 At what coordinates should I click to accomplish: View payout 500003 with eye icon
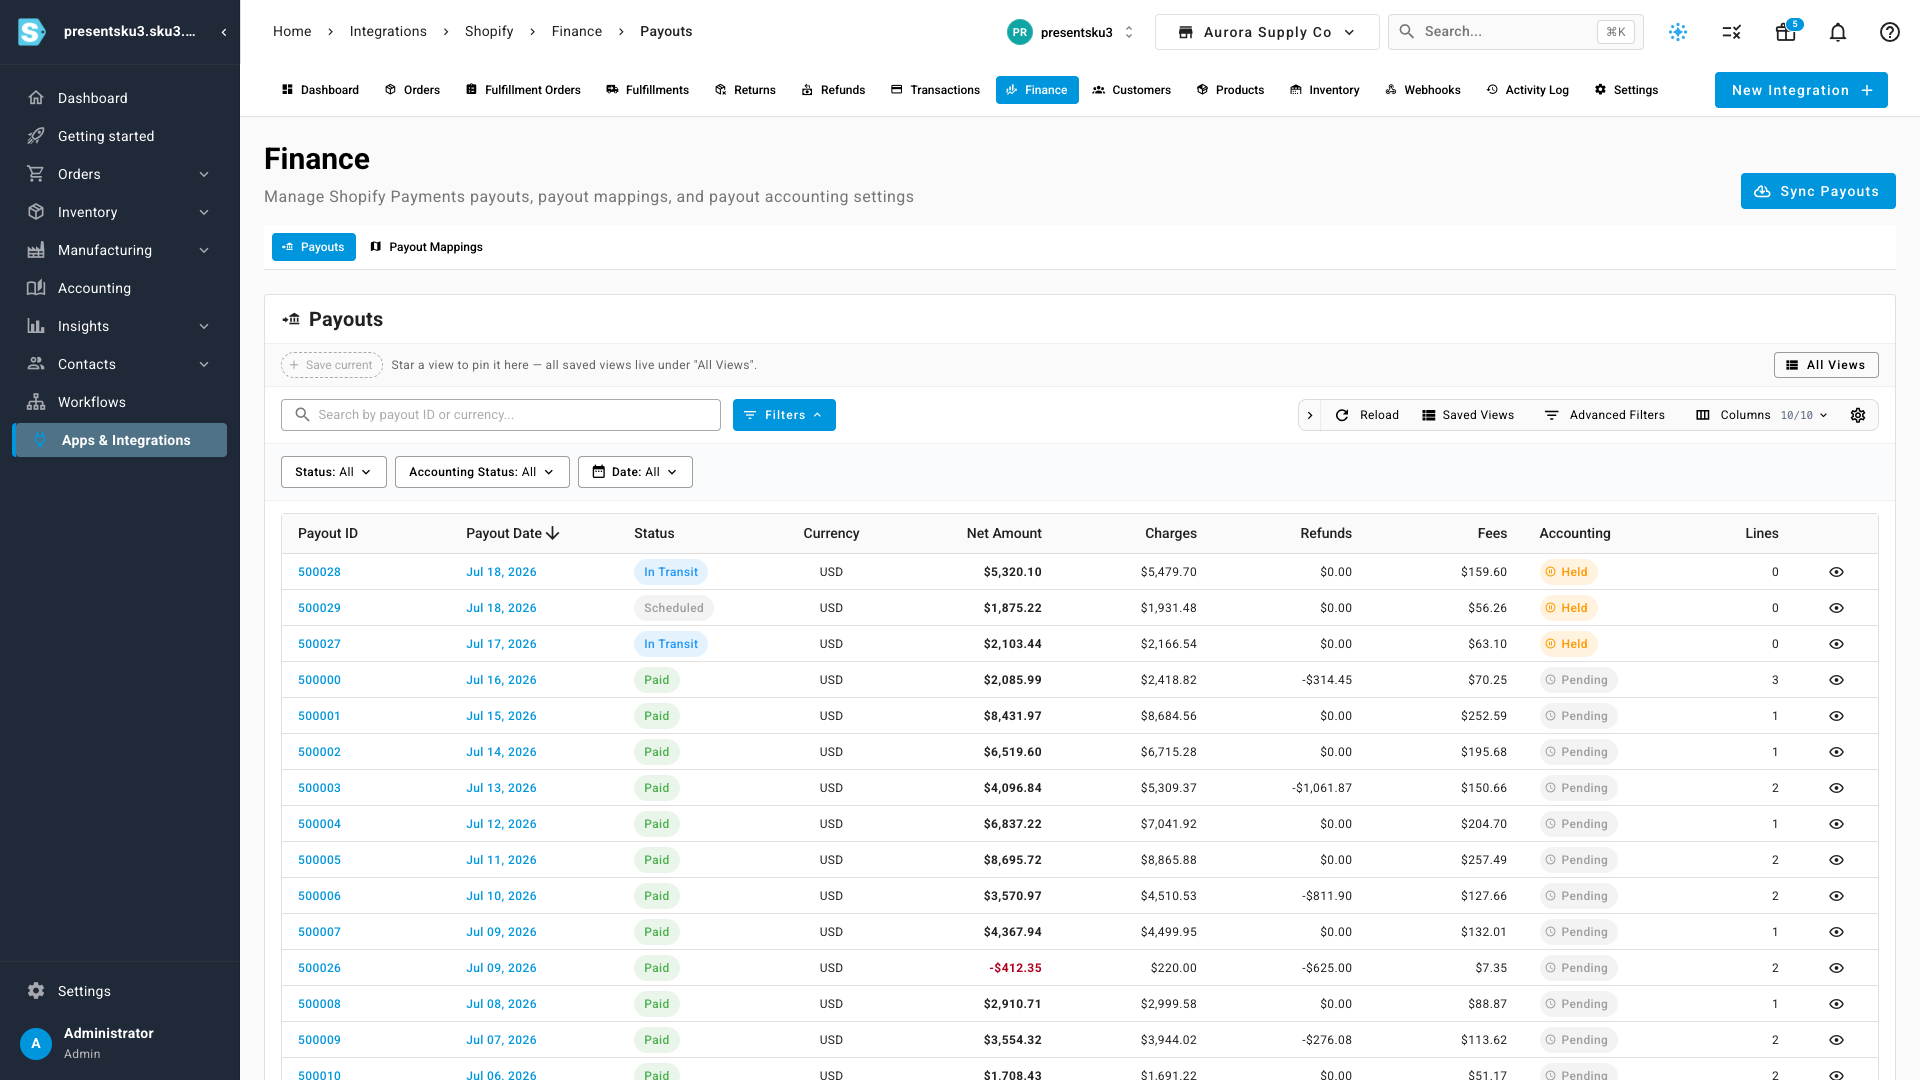pyautogui.click(x=1836, y=788)
